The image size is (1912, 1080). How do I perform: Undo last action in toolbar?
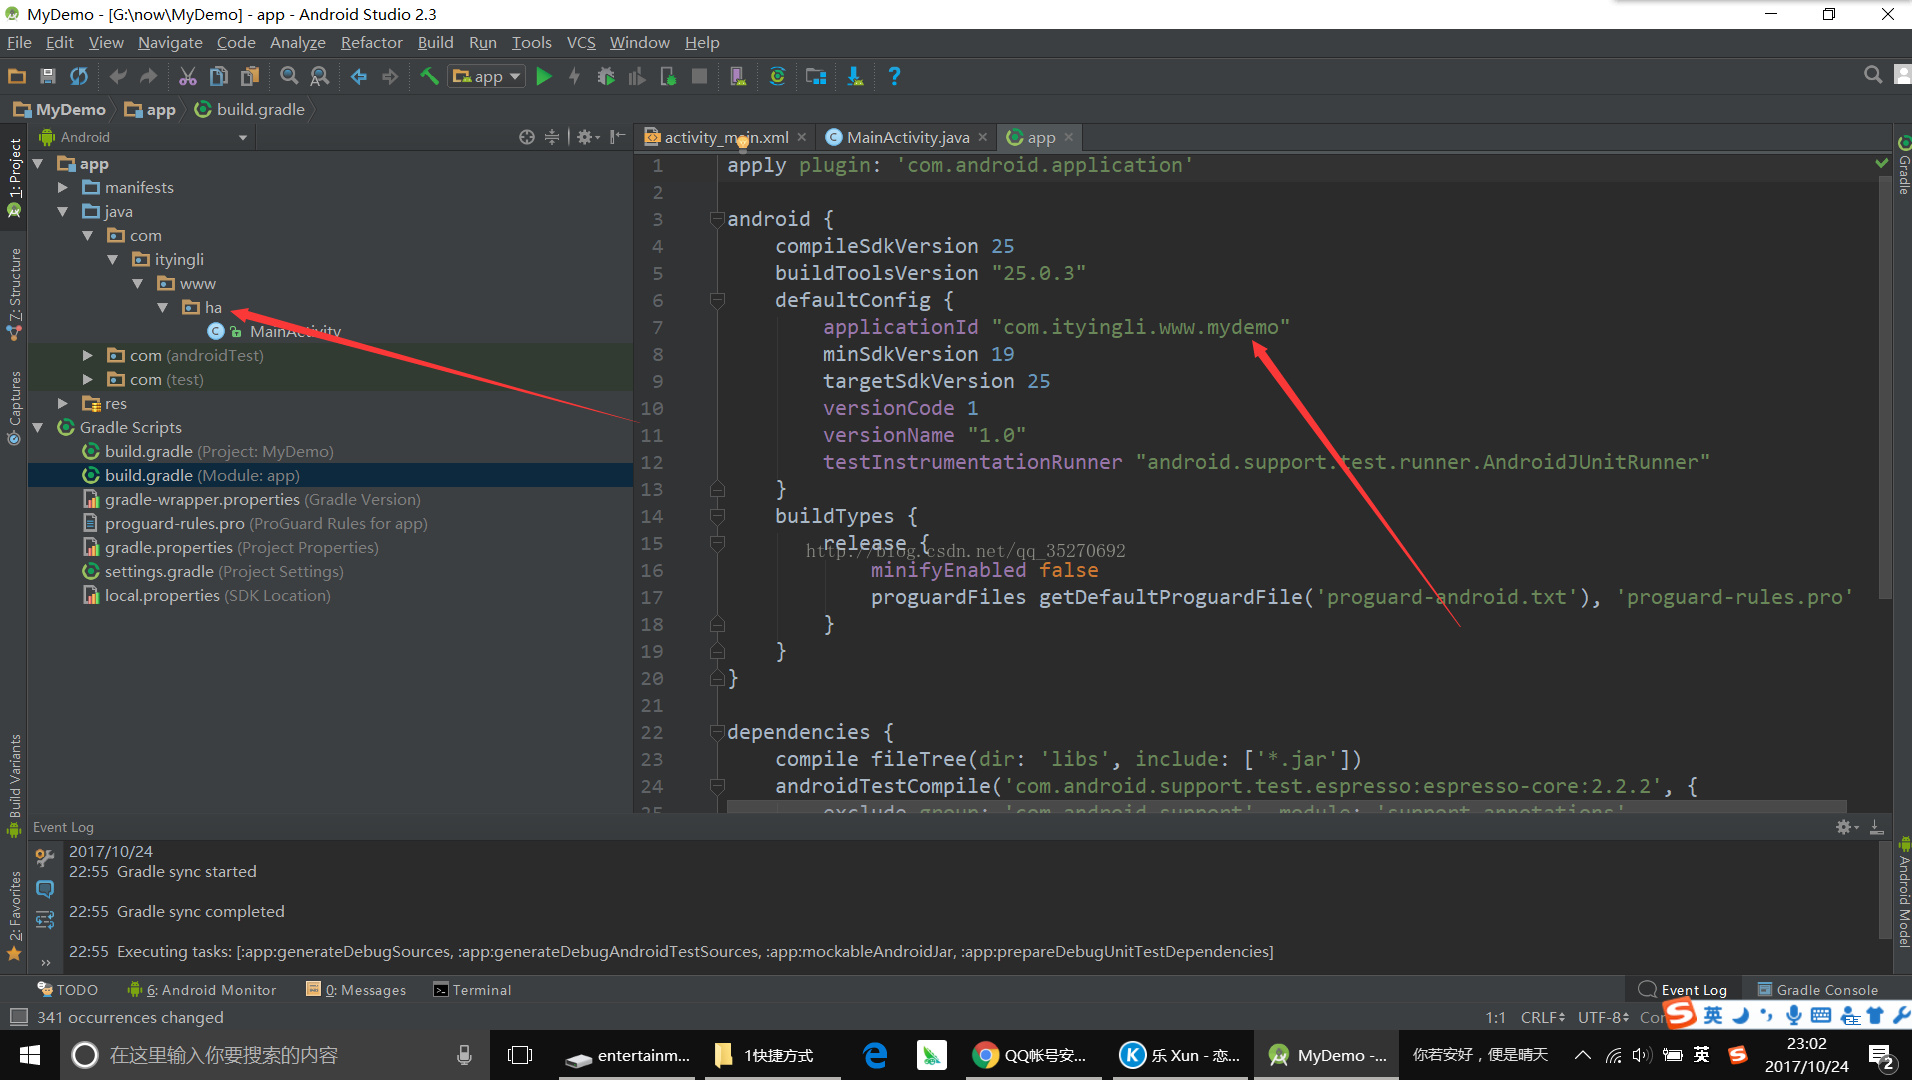pyautogui.click(x=118, y=76)
